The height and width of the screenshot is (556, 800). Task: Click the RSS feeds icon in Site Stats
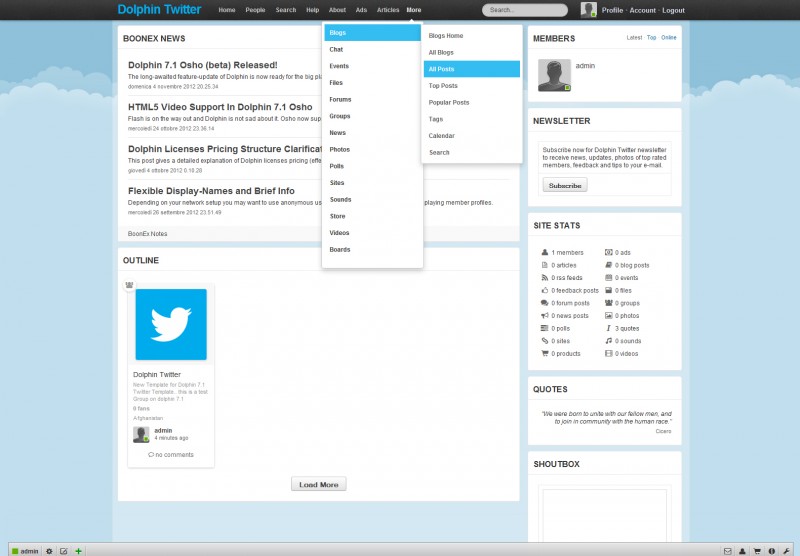pos(544,277)
